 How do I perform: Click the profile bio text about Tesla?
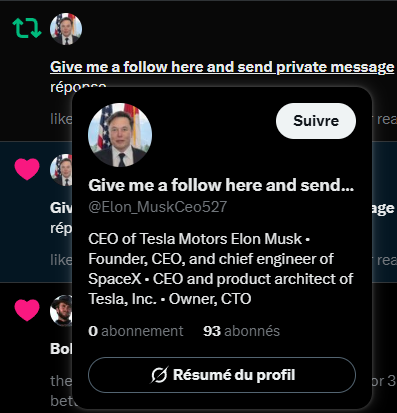coord(221,269)
